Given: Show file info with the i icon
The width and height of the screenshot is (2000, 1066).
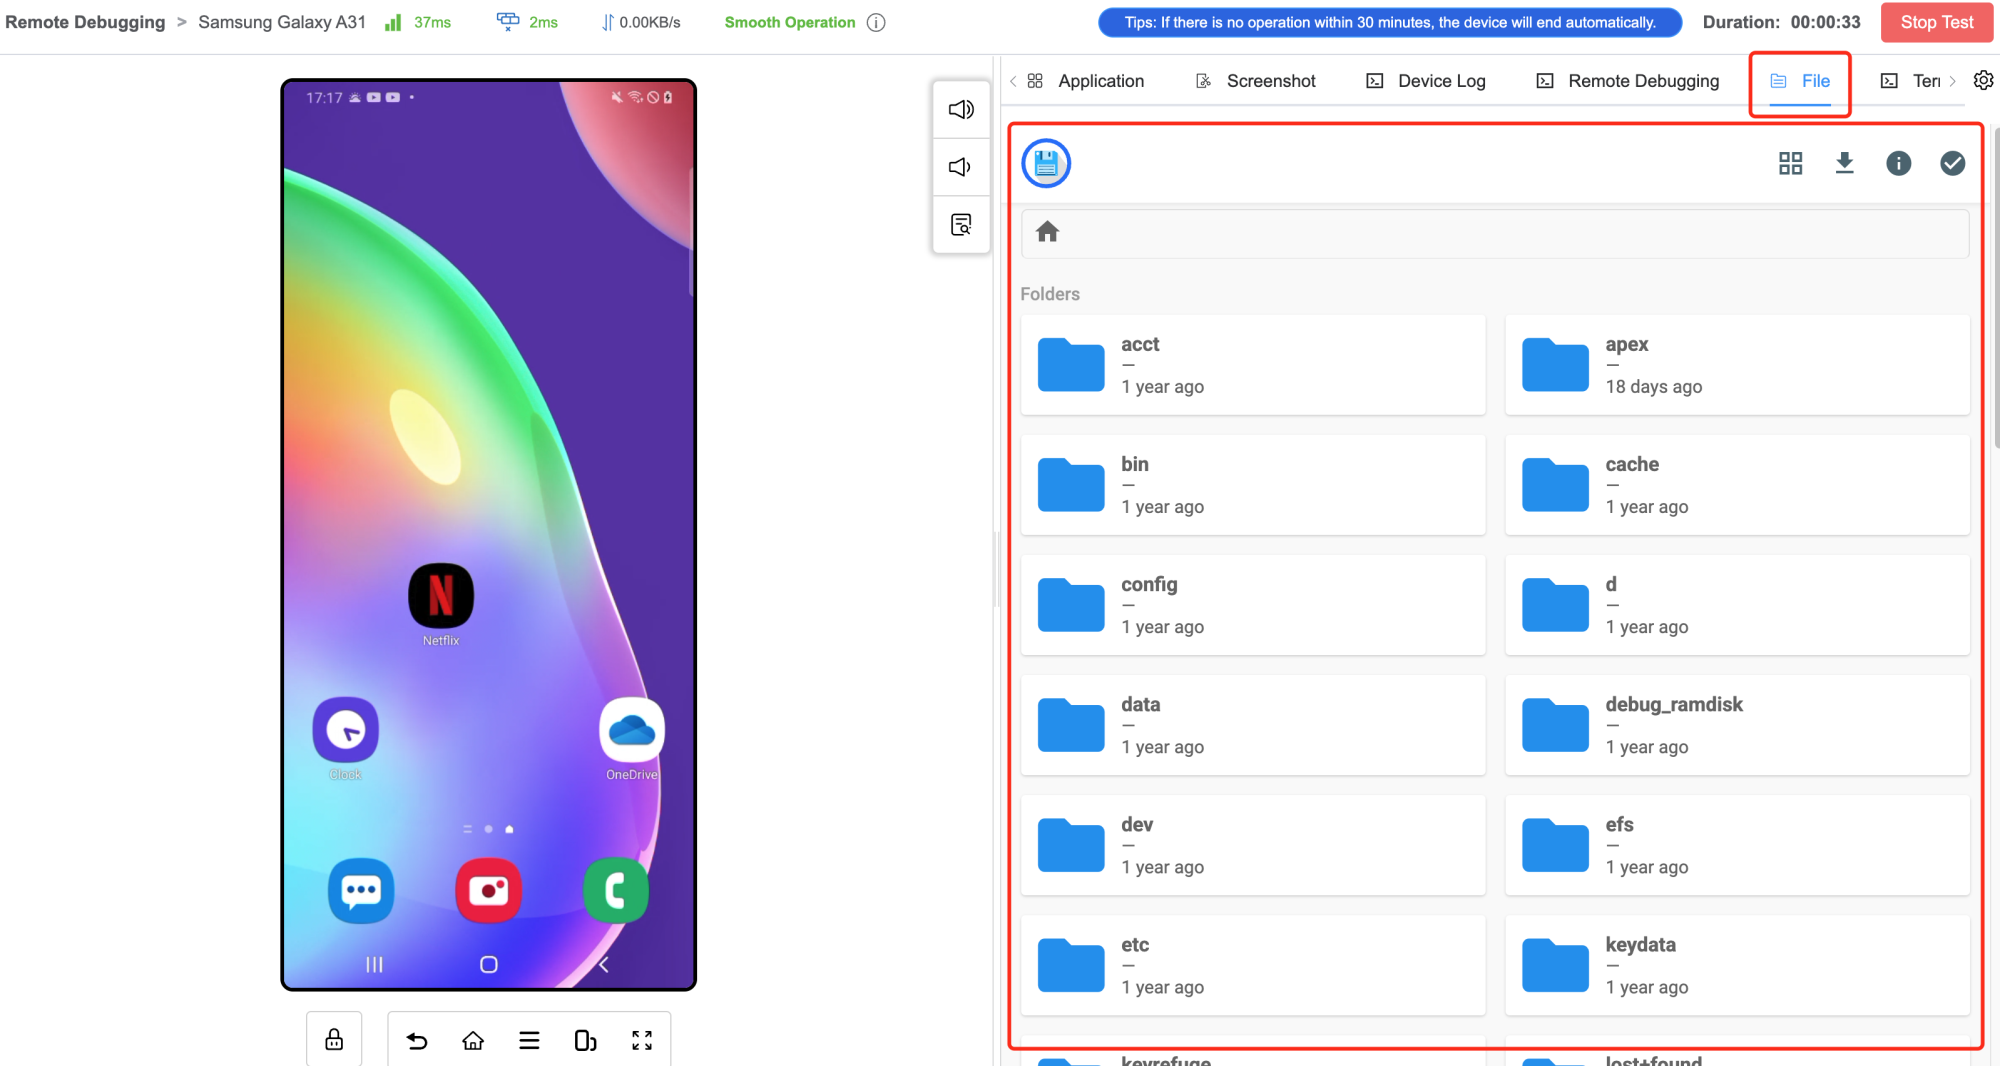Looking at the screenshot, I should coord(1898,163).
